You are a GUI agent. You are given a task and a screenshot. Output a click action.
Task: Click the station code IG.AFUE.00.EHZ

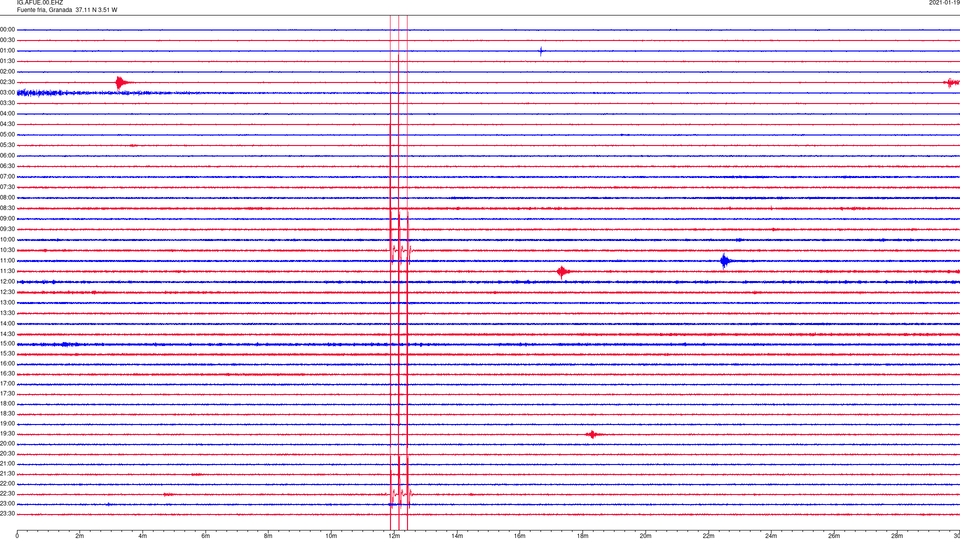pyautogui.click(x=40, y=3)
